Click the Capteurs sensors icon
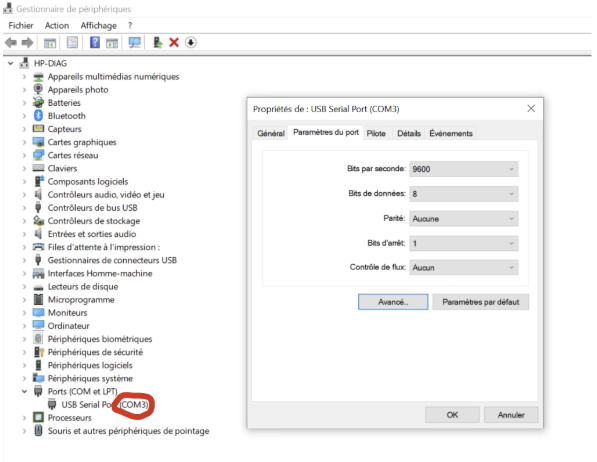 [38, 128]
